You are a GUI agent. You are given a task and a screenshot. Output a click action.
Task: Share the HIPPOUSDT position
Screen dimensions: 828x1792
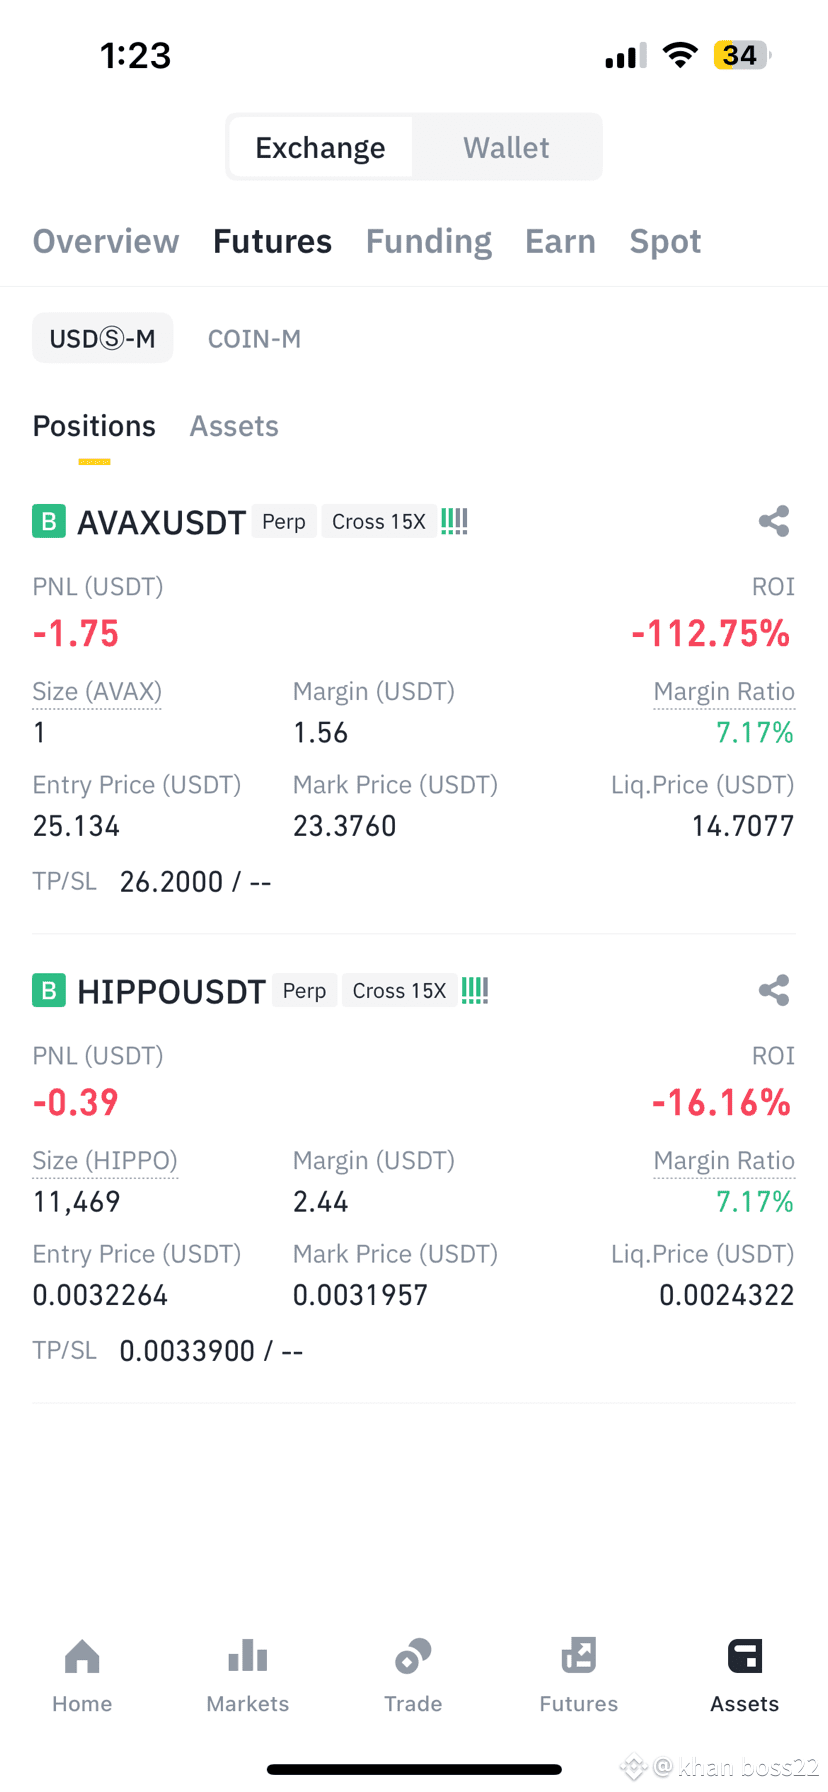coord(774,990)
